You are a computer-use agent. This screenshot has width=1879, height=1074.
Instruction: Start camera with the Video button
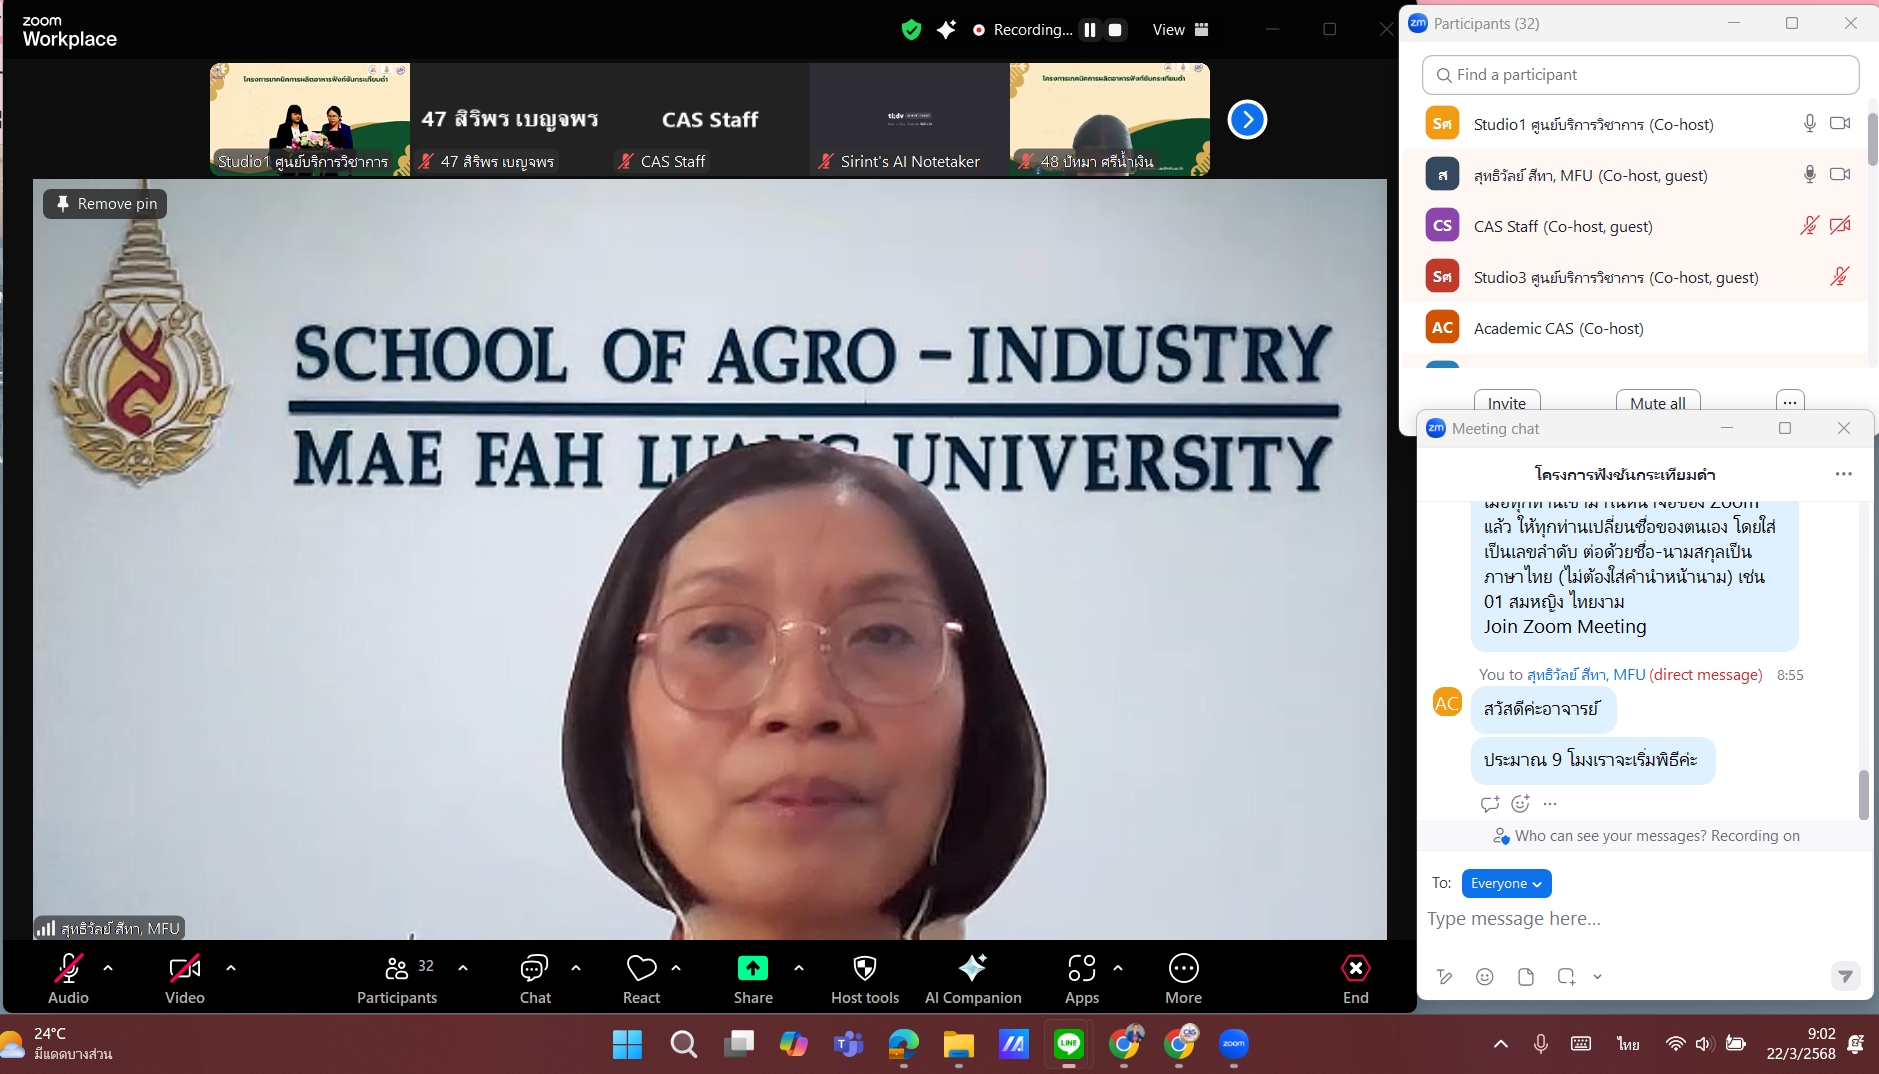click(185, 978)
